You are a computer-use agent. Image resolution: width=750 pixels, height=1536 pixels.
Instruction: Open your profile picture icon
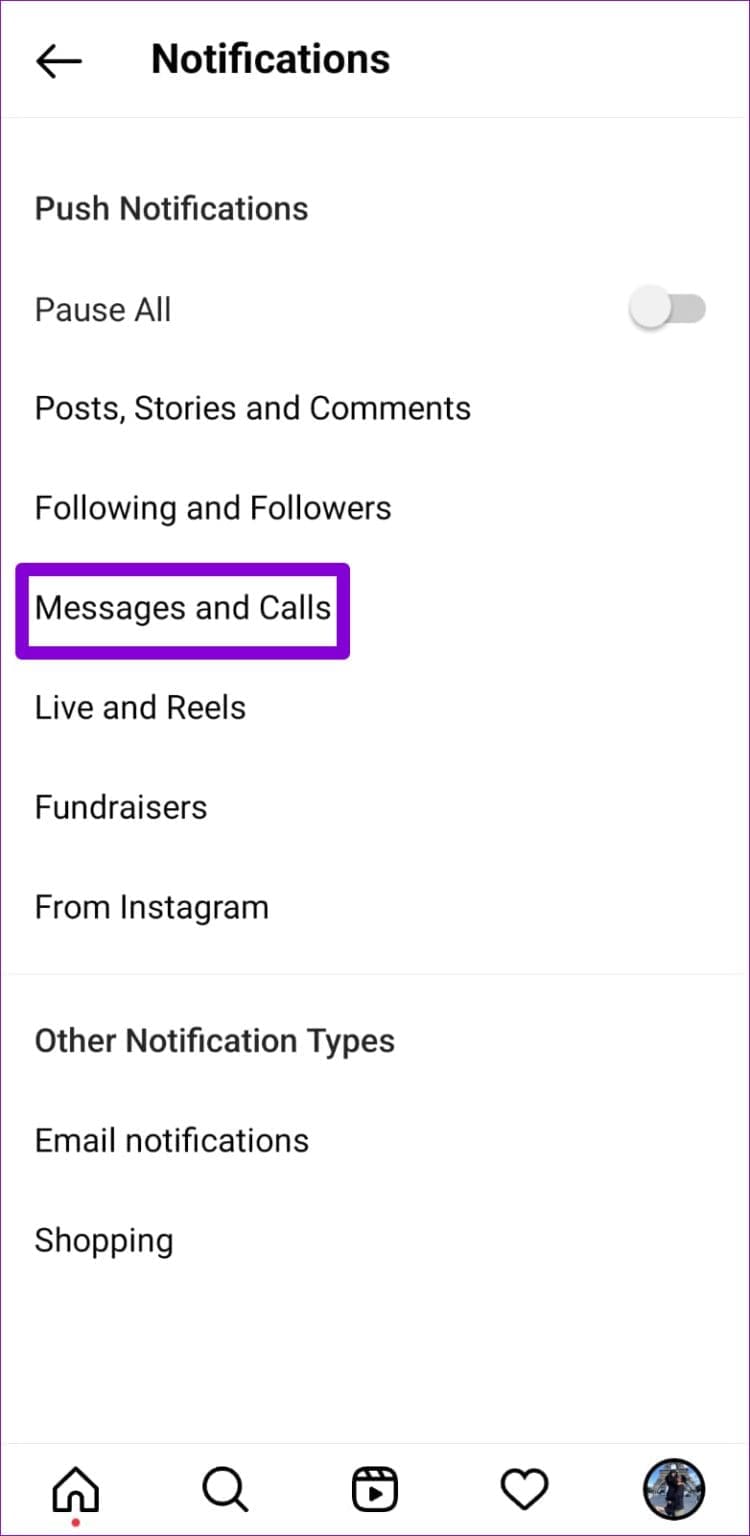674,1488
